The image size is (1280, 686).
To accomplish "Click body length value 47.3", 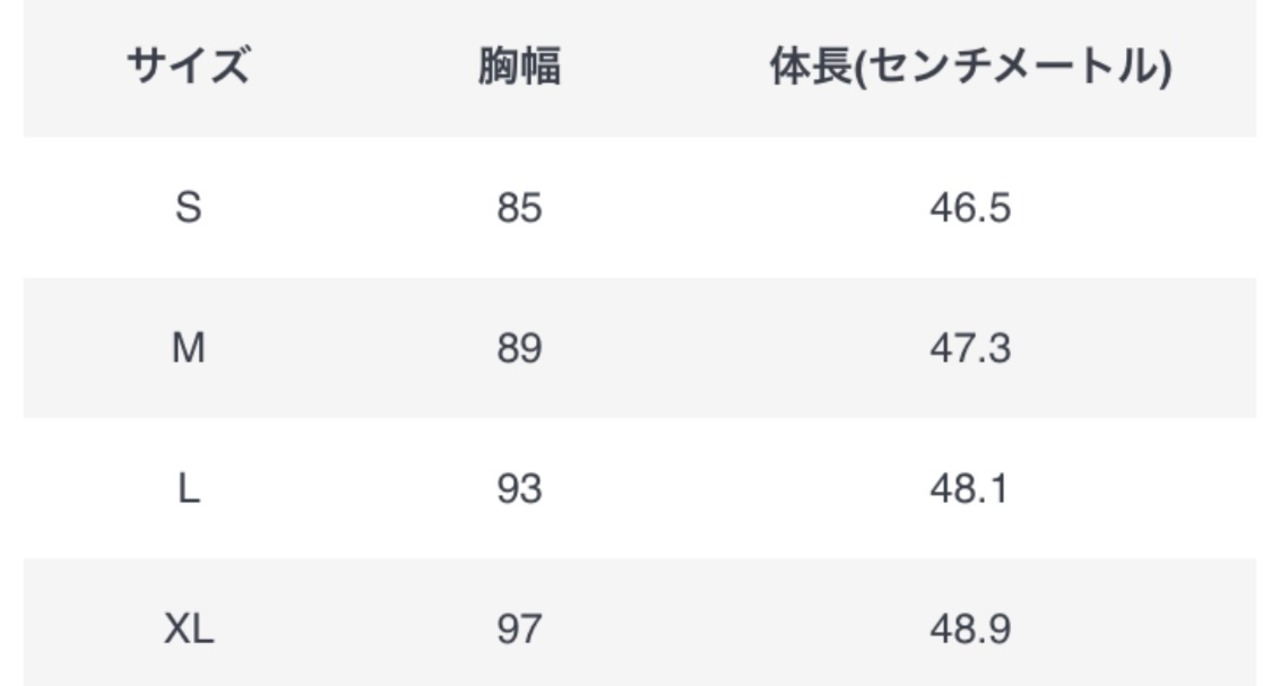I will tap(969, 349).
